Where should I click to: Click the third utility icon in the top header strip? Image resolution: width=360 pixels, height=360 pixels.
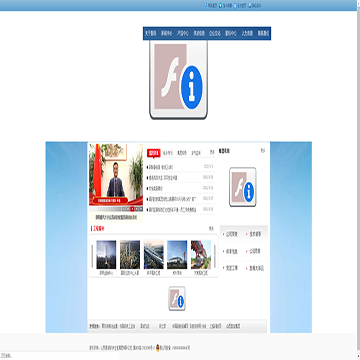[x=235, y=5]
